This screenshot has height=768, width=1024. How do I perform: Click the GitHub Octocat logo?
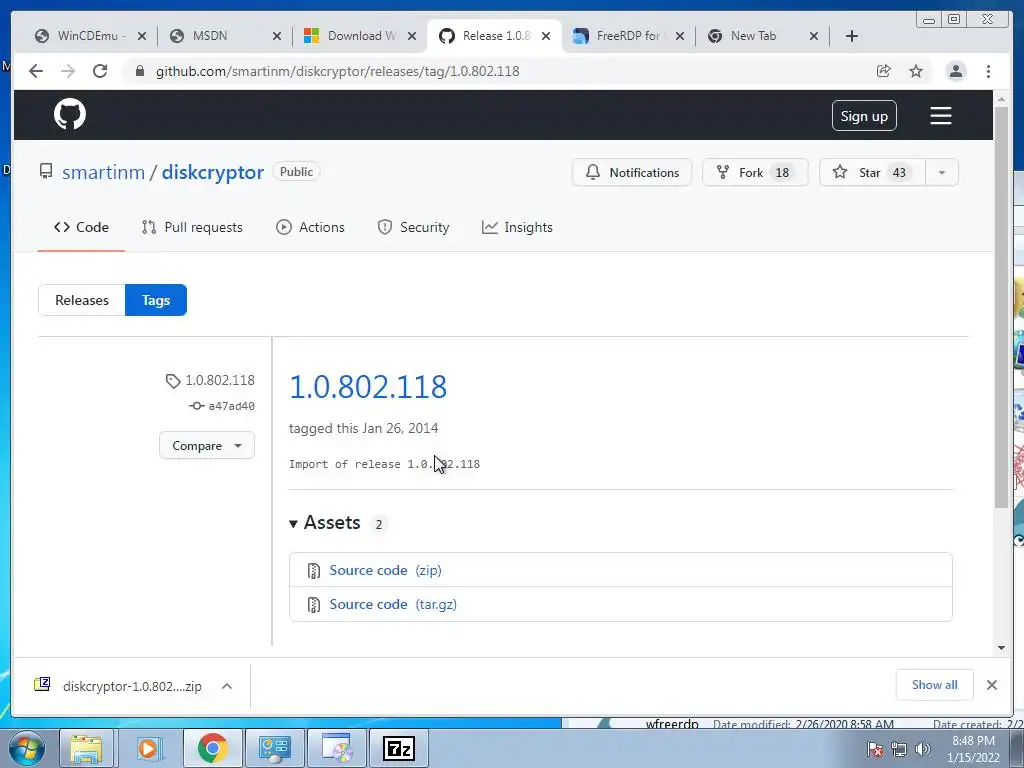pos(70,114)
